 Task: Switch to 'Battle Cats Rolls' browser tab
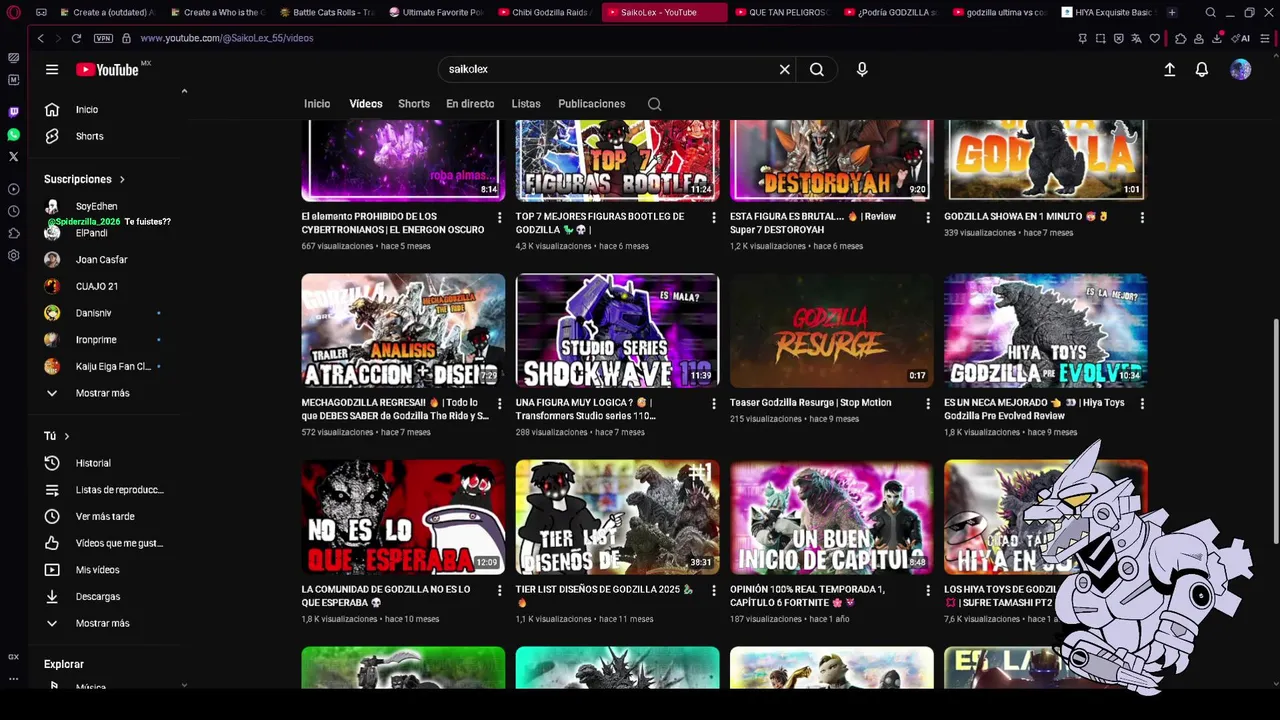(326, 12)
